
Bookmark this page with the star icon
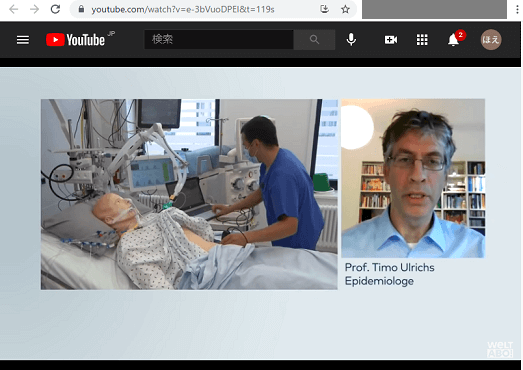tap(345, 9)
